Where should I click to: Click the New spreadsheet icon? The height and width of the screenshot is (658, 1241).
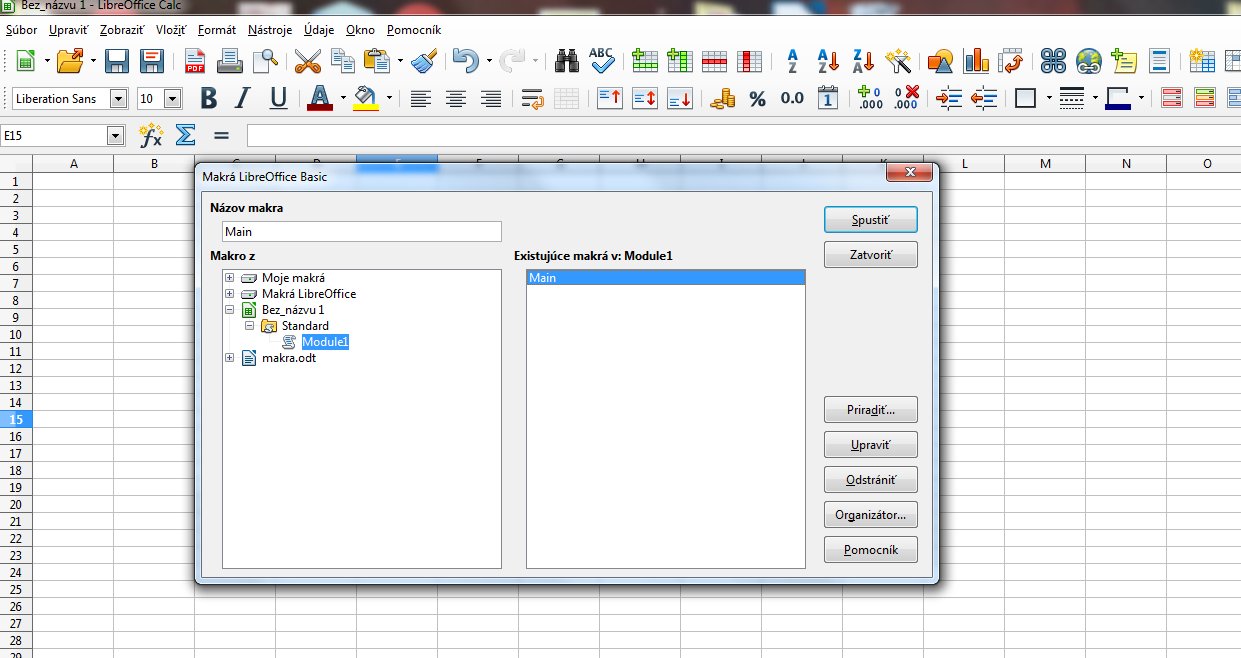coord(25,61)
